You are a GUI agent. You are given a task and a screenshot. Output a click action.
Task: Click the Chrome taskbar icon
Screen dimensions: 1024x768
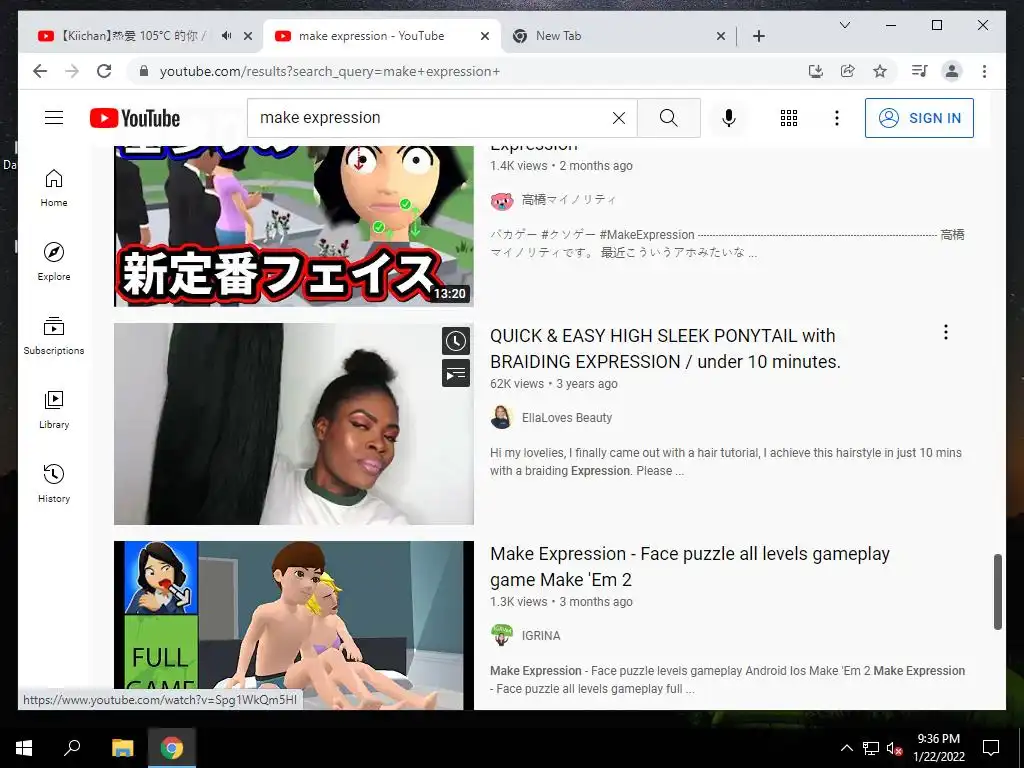pyautogui.click(x=172, y=748)
